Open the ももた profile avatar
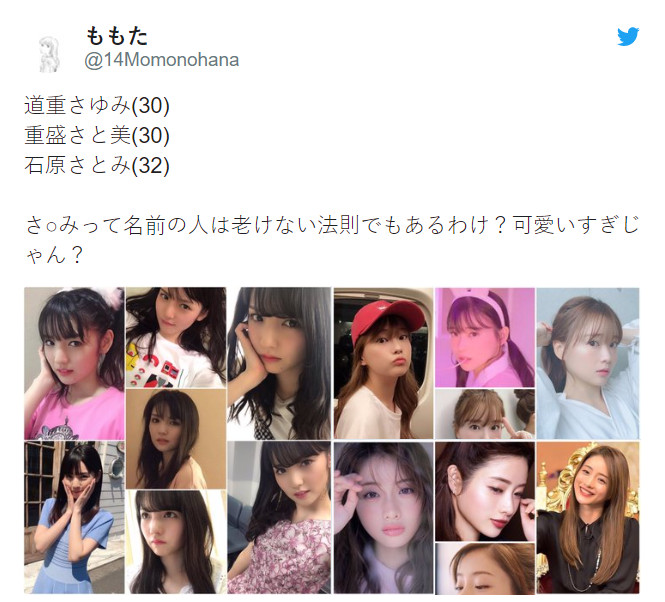The width and height of the screenshot is (665, 602). coord(50,54)
